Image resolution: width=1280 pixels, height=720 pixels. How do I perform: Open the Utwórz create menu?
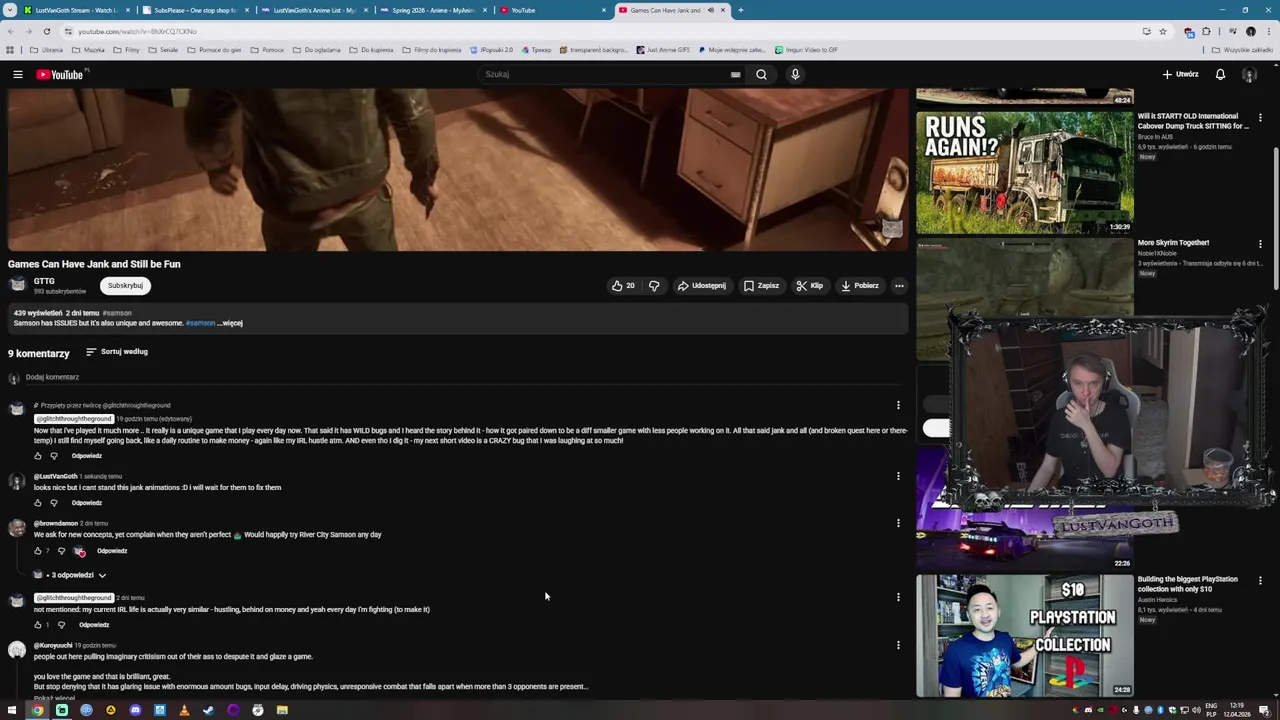click(x=1180, y=74)
